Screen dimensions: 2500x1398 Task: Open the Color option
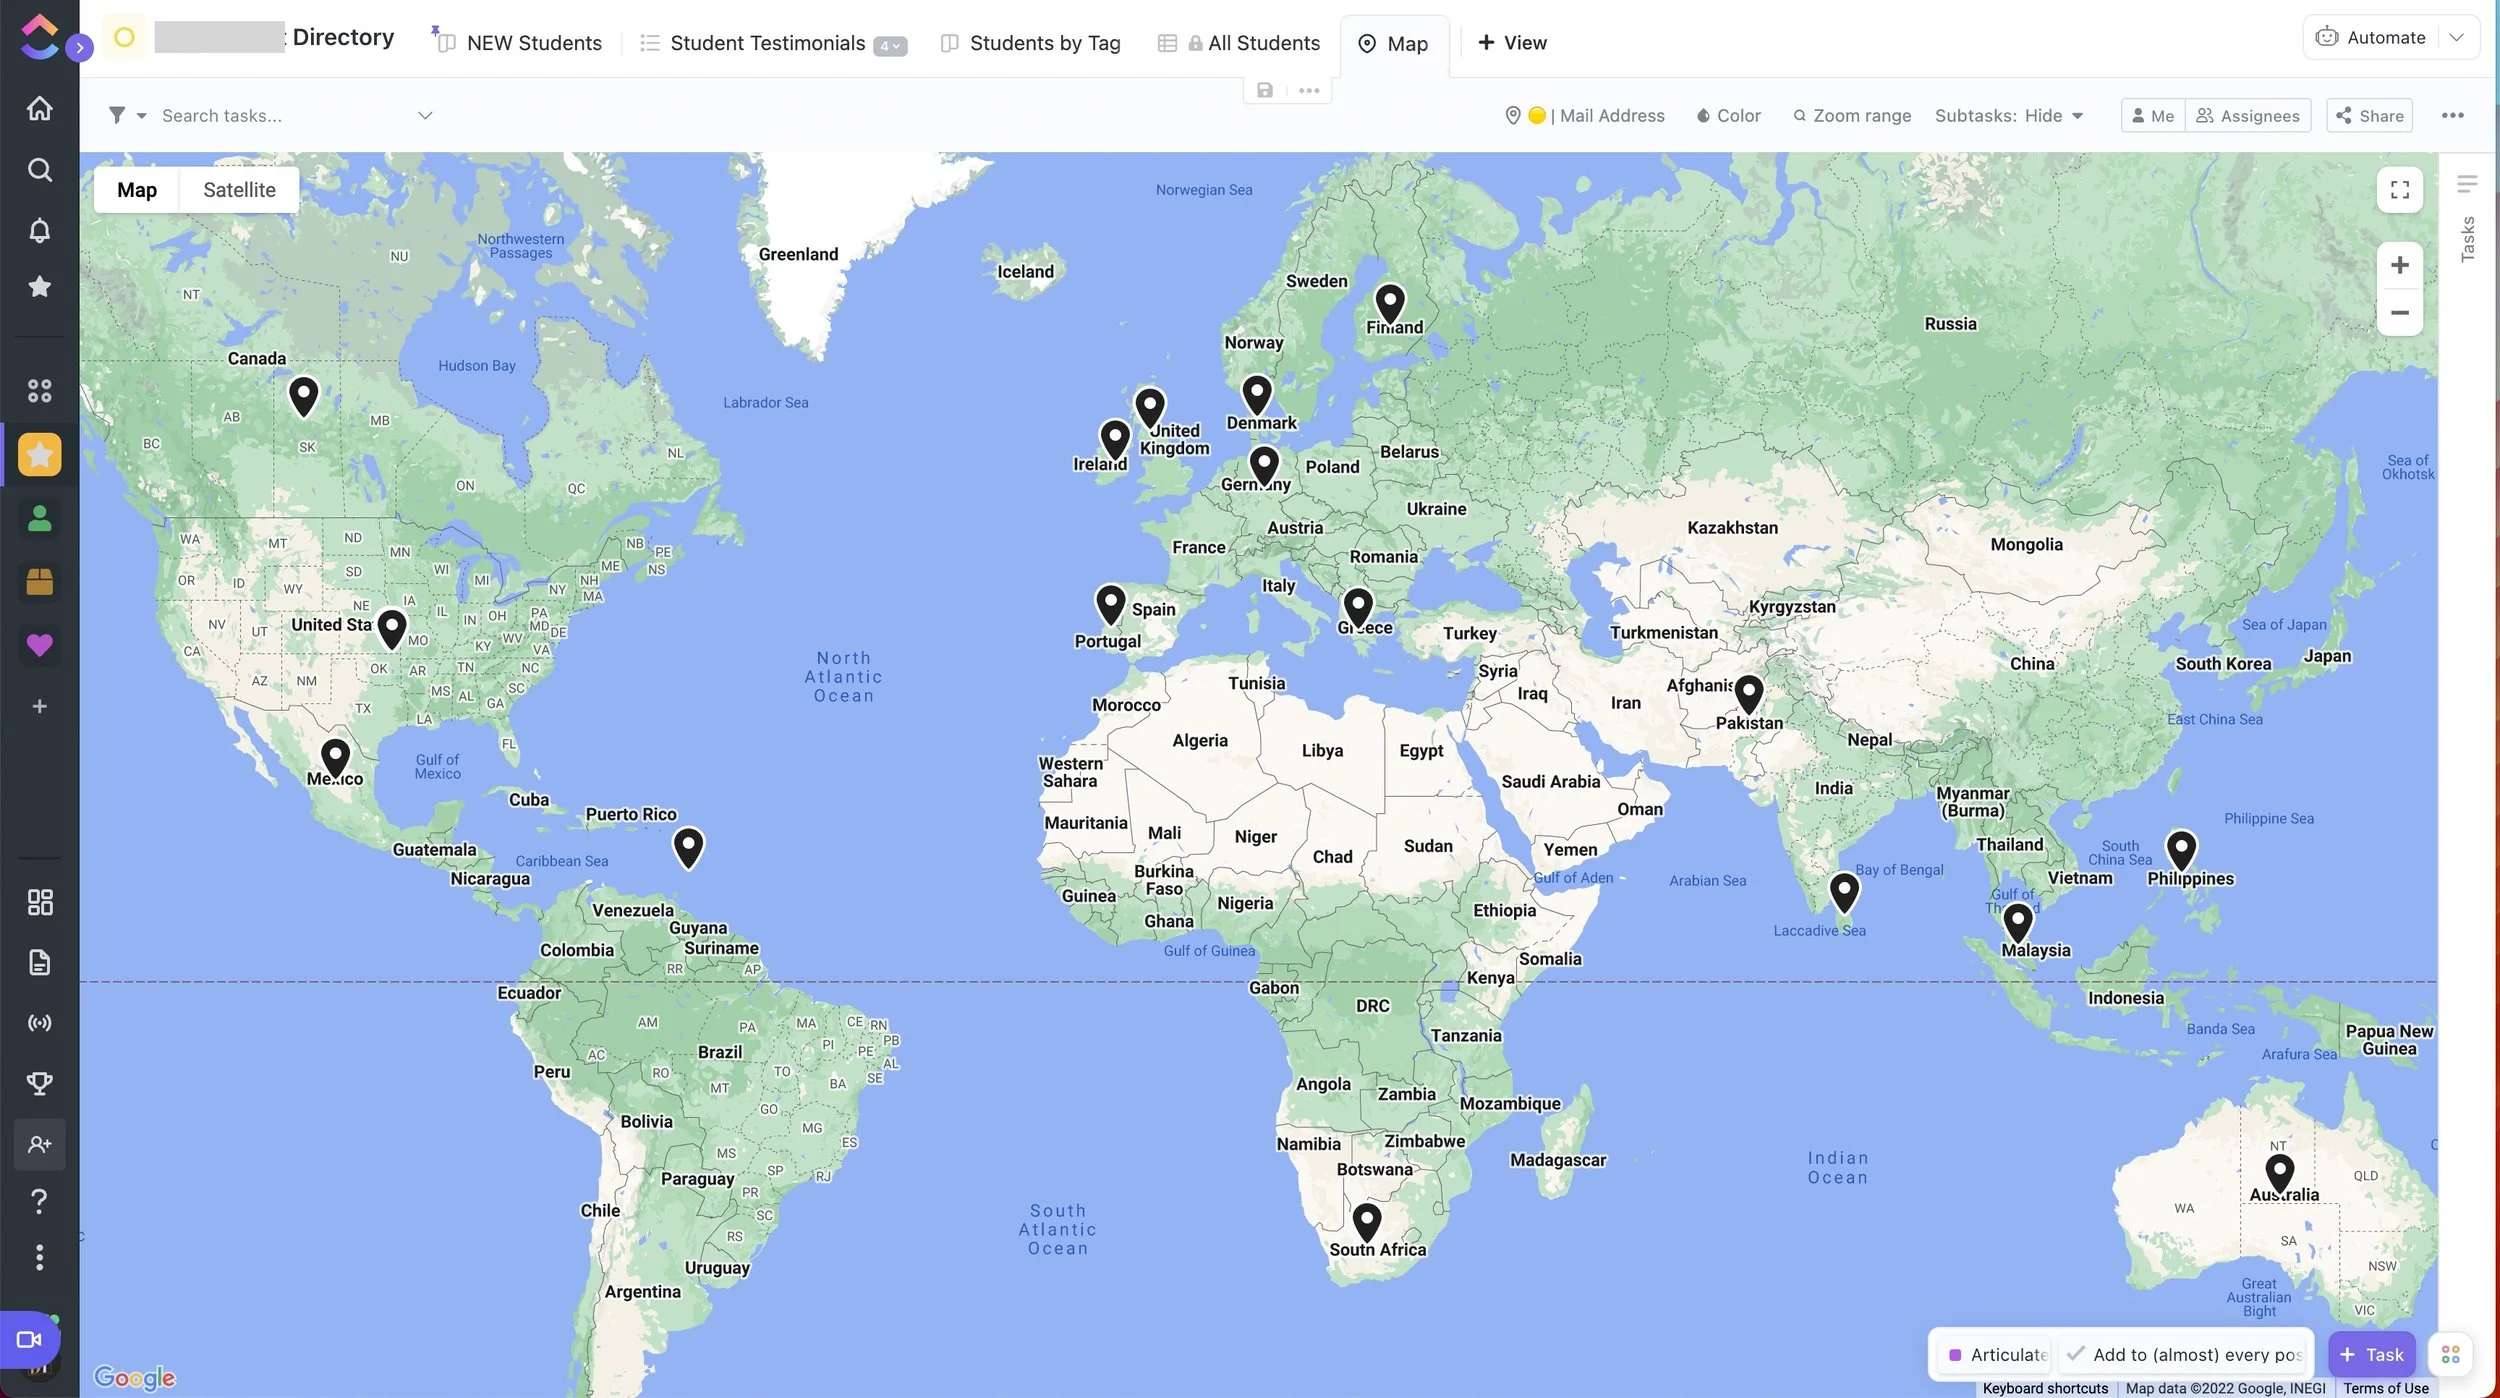(1728, 116)
